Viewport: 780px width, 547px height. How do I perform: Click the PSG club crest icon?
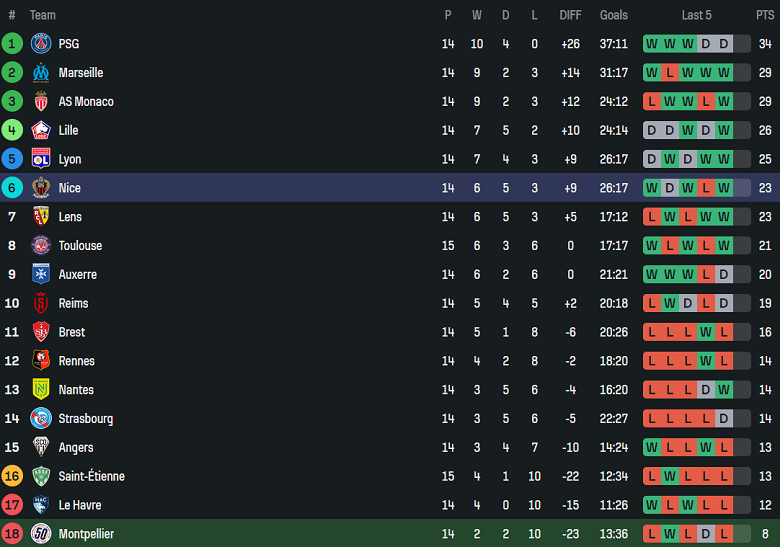click(41, 43)
